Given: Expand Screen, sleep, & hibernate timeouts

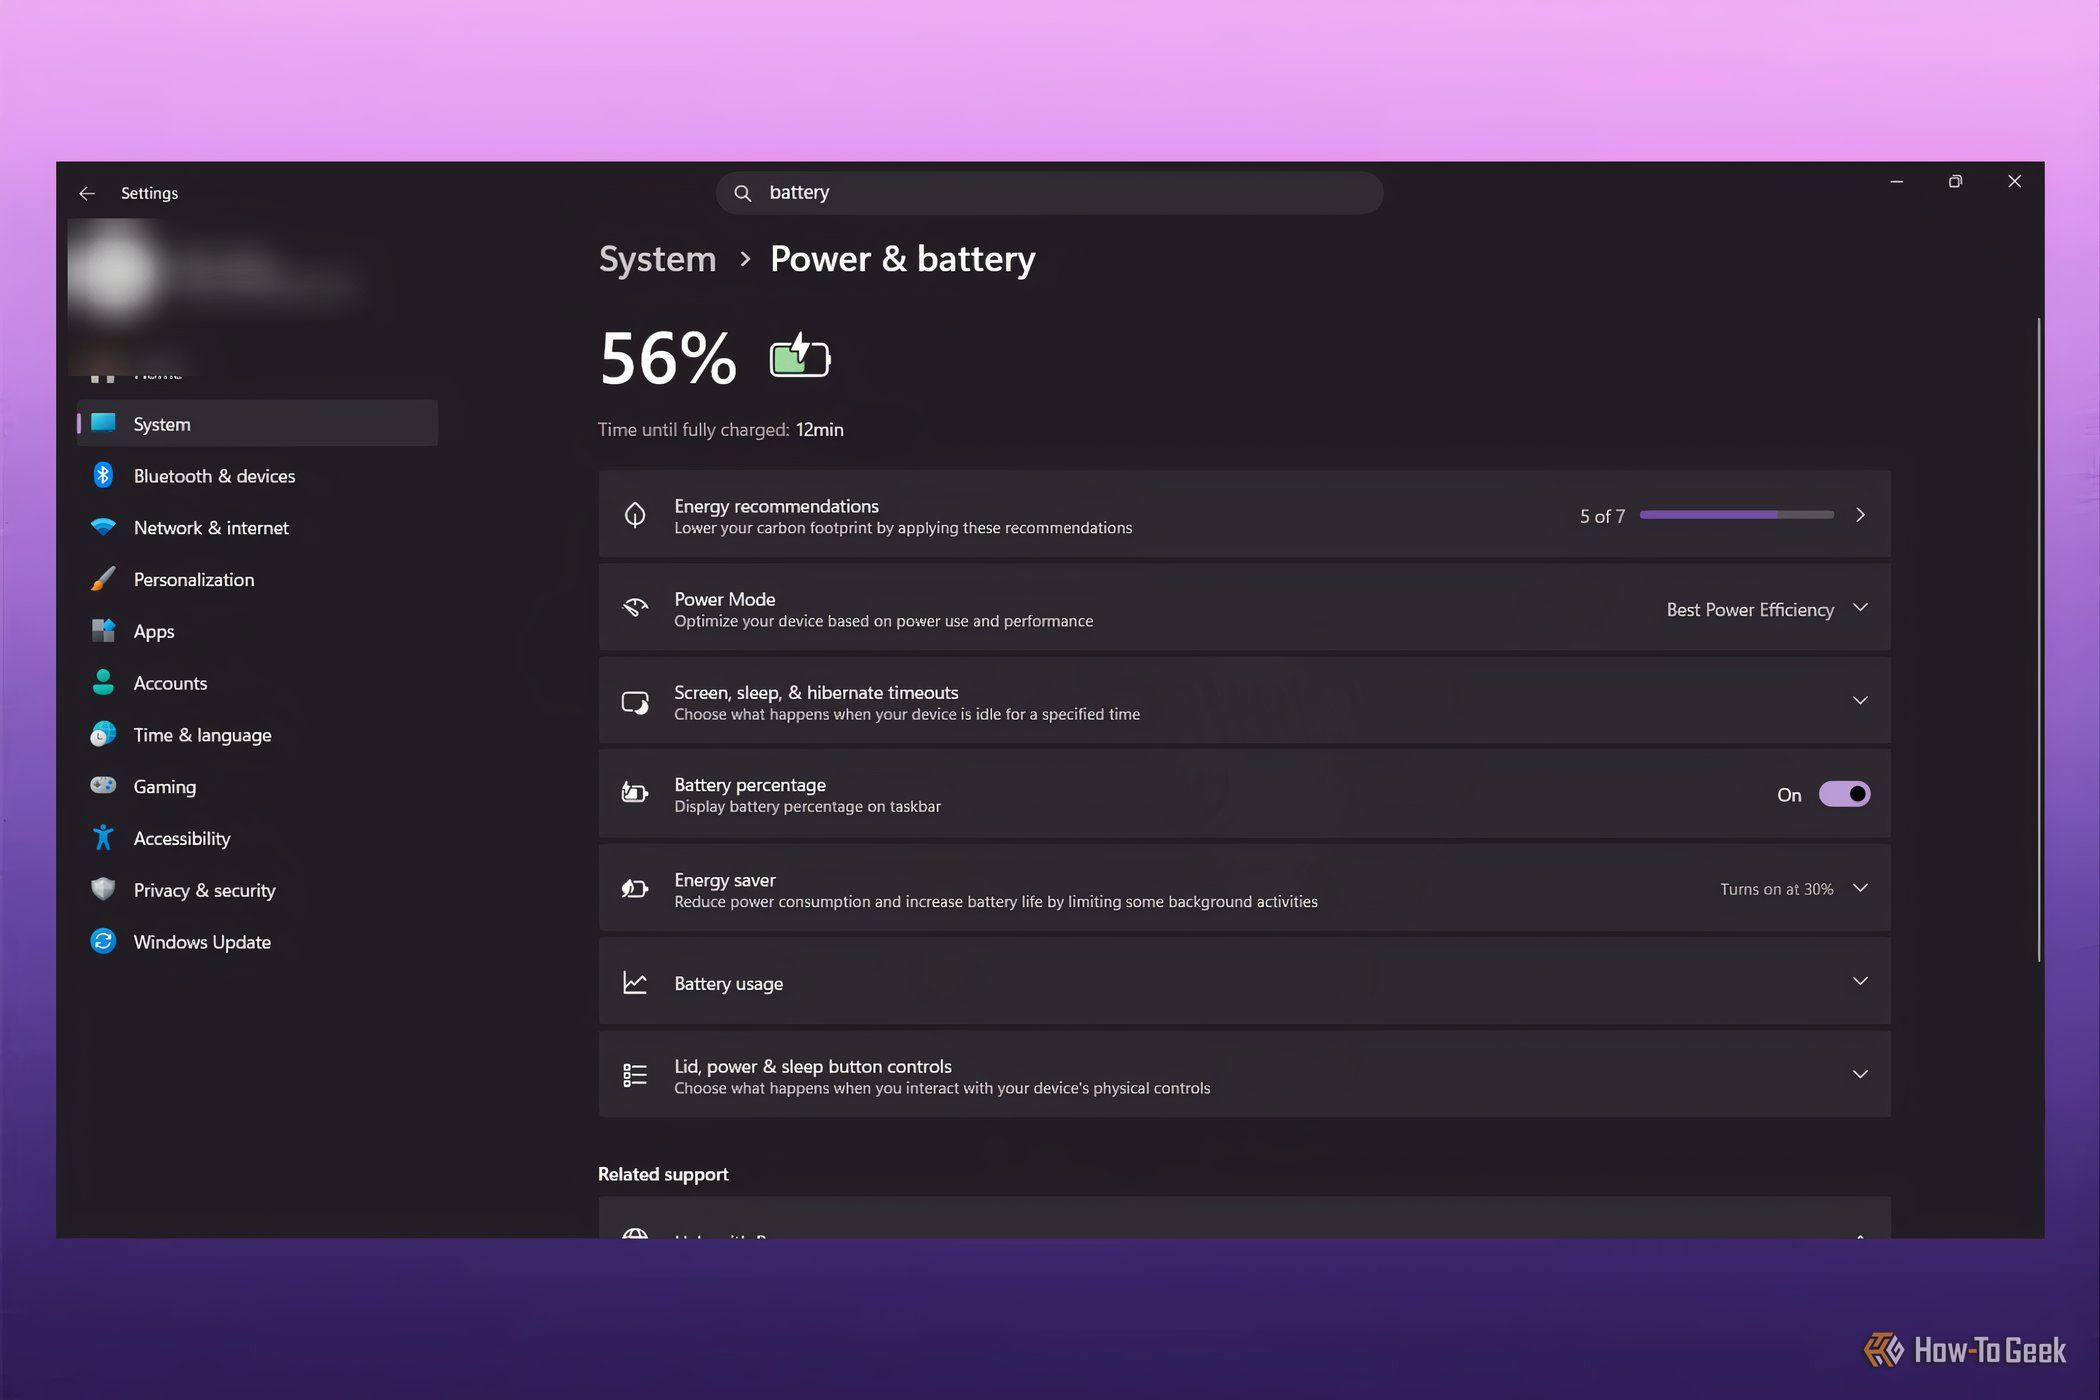Looking at the screenshot, I should (x=1860, y=700).
